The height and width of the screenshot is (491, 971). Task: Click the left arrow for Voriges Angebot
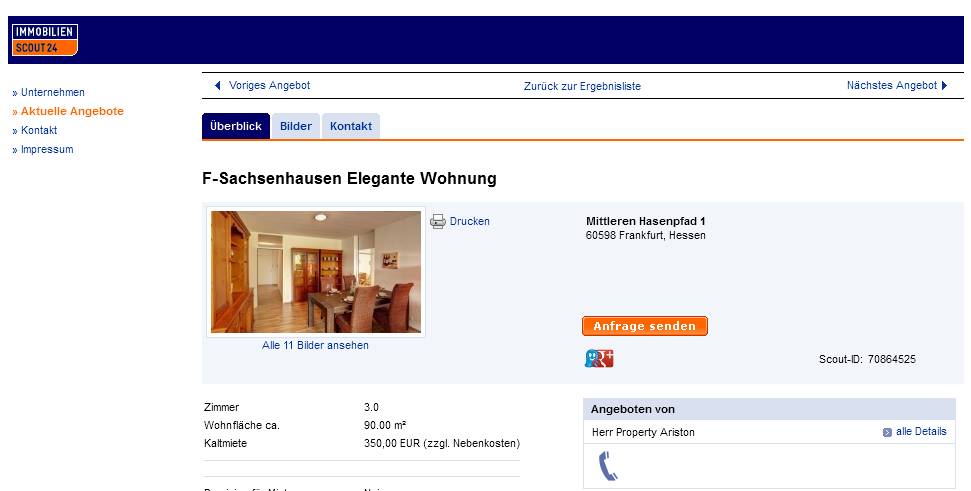(217, 85)
